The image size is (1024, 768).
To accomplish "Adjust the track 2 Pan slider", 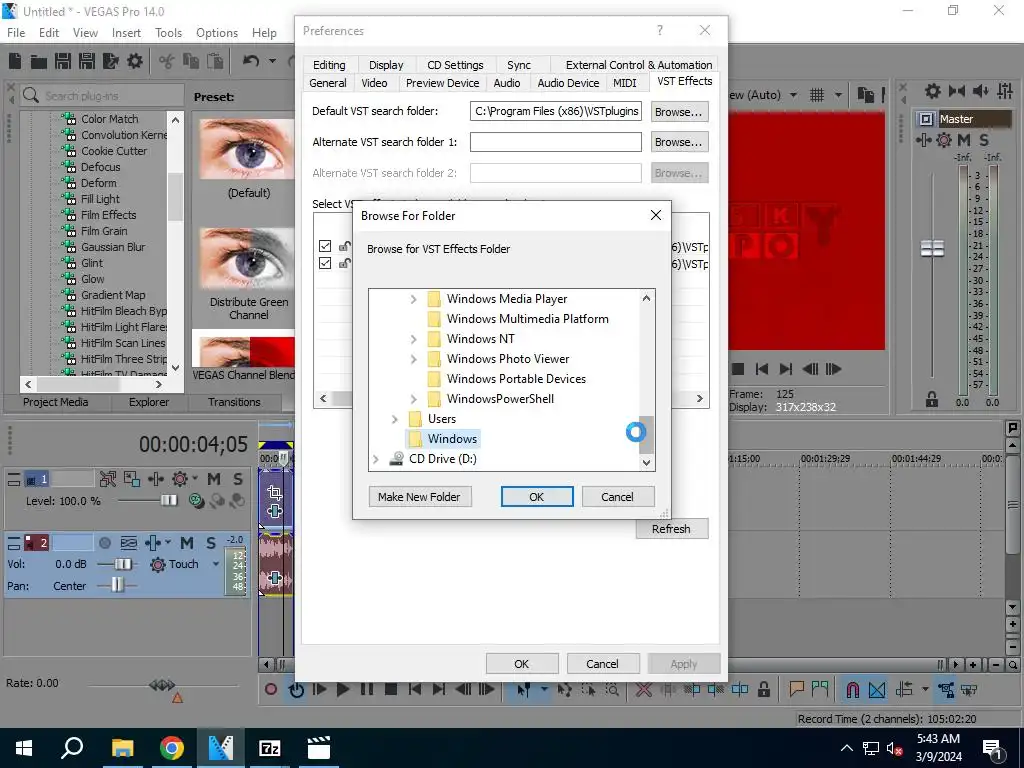I will point(116,585).
